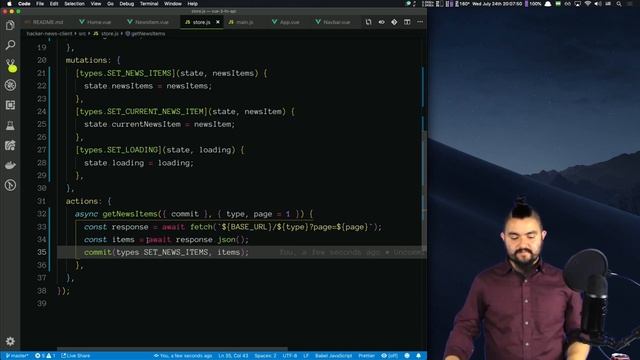Place cursor on line 35 commit call
640x360 pixels.
click(x=166, y=252)
